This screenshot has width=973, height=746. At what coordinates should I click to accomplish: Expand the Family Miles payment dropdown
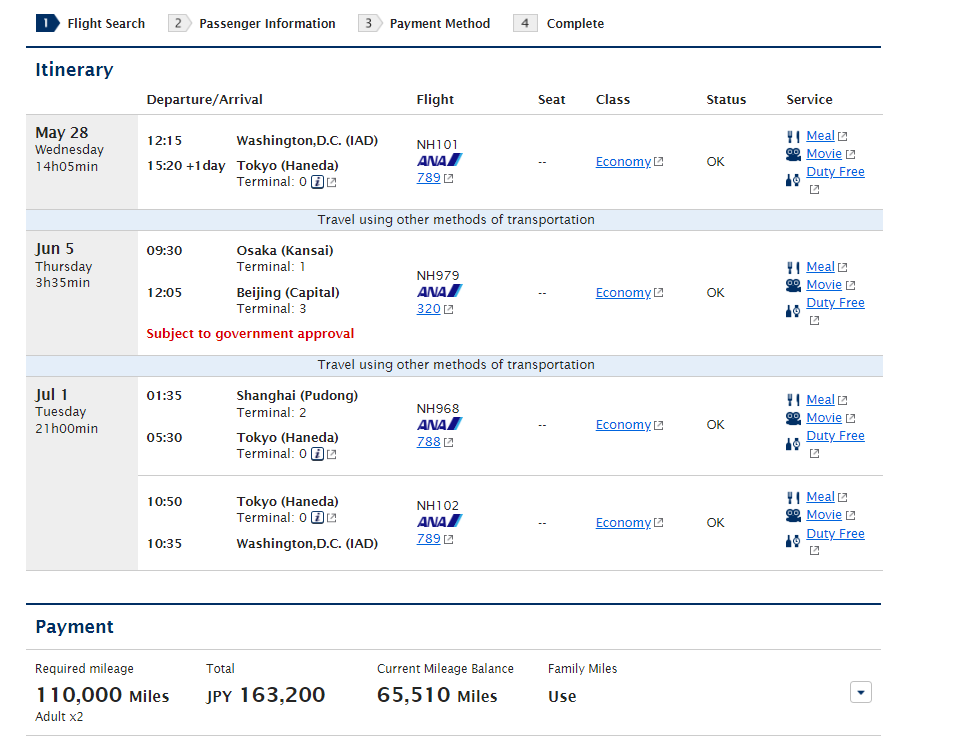click(860, 692)
